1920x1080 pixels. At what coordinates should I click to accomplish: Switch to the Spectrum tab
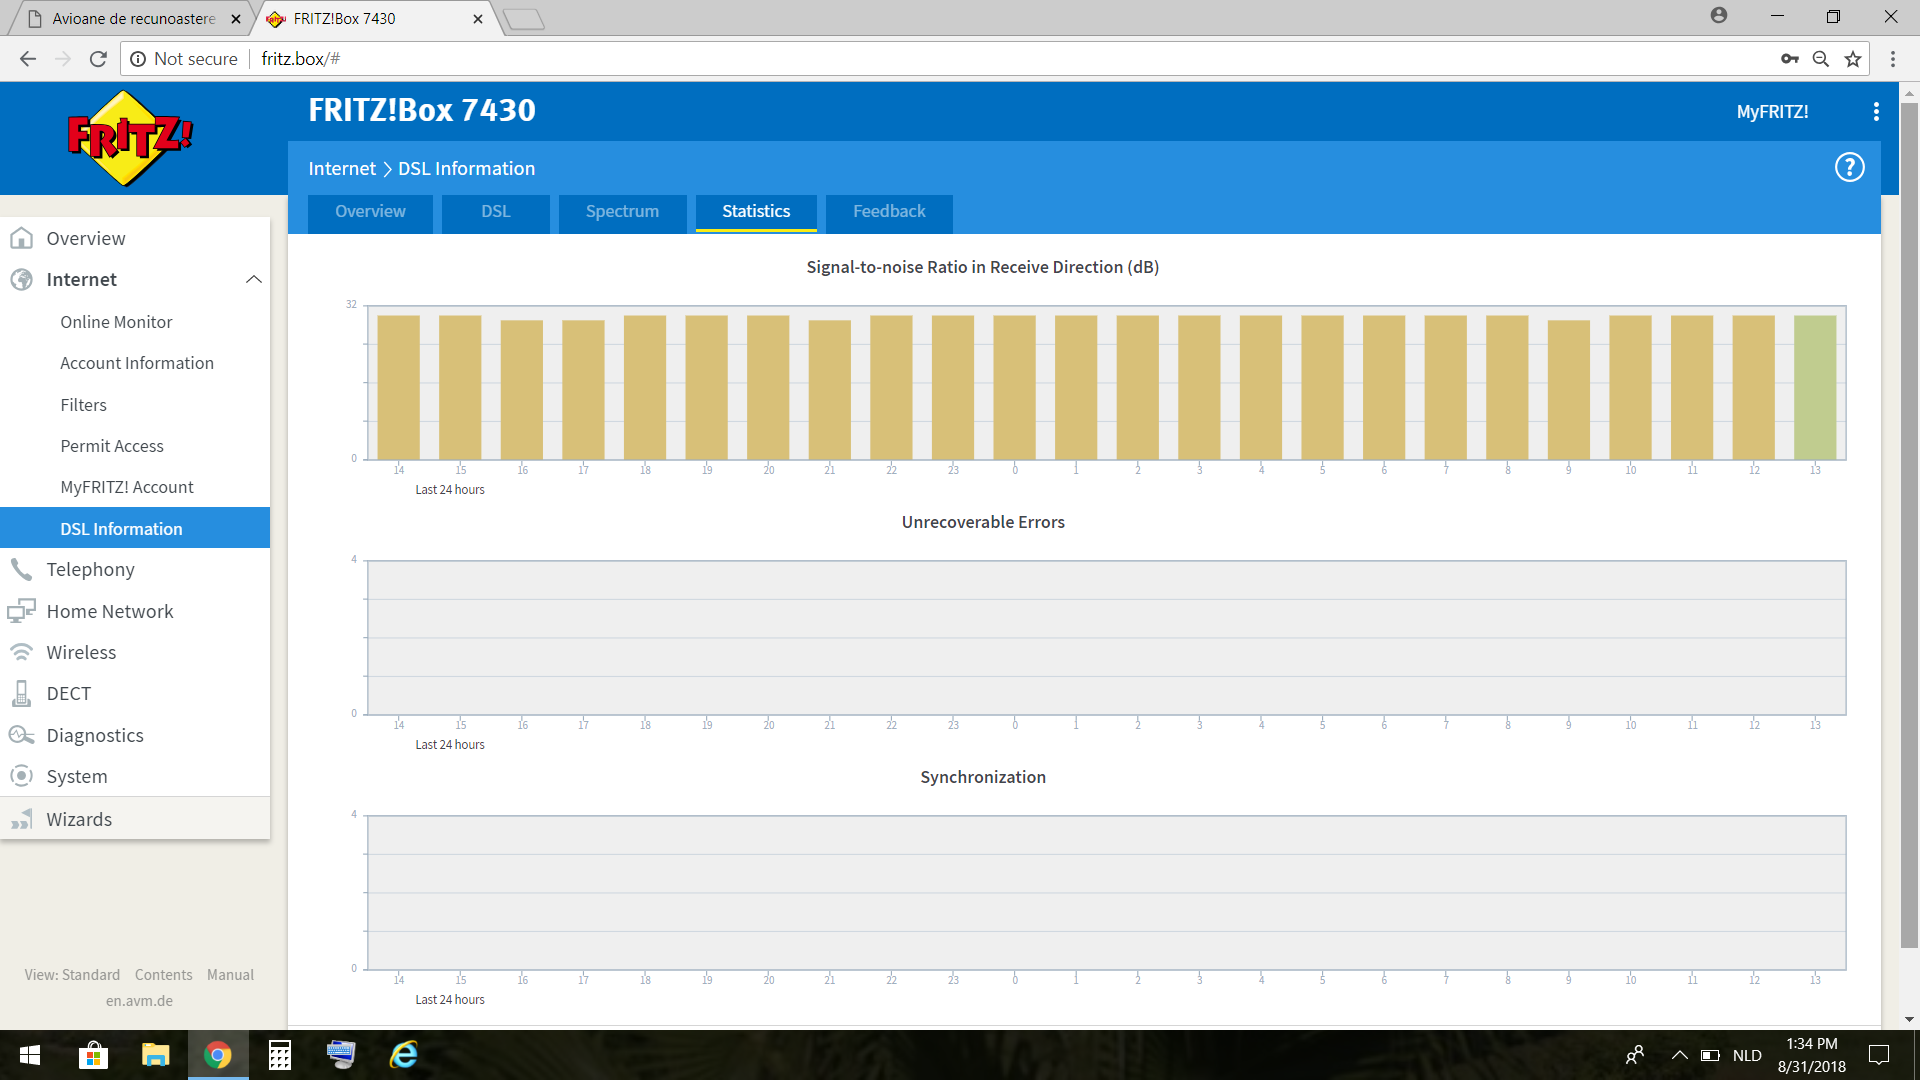pos(622,212)
